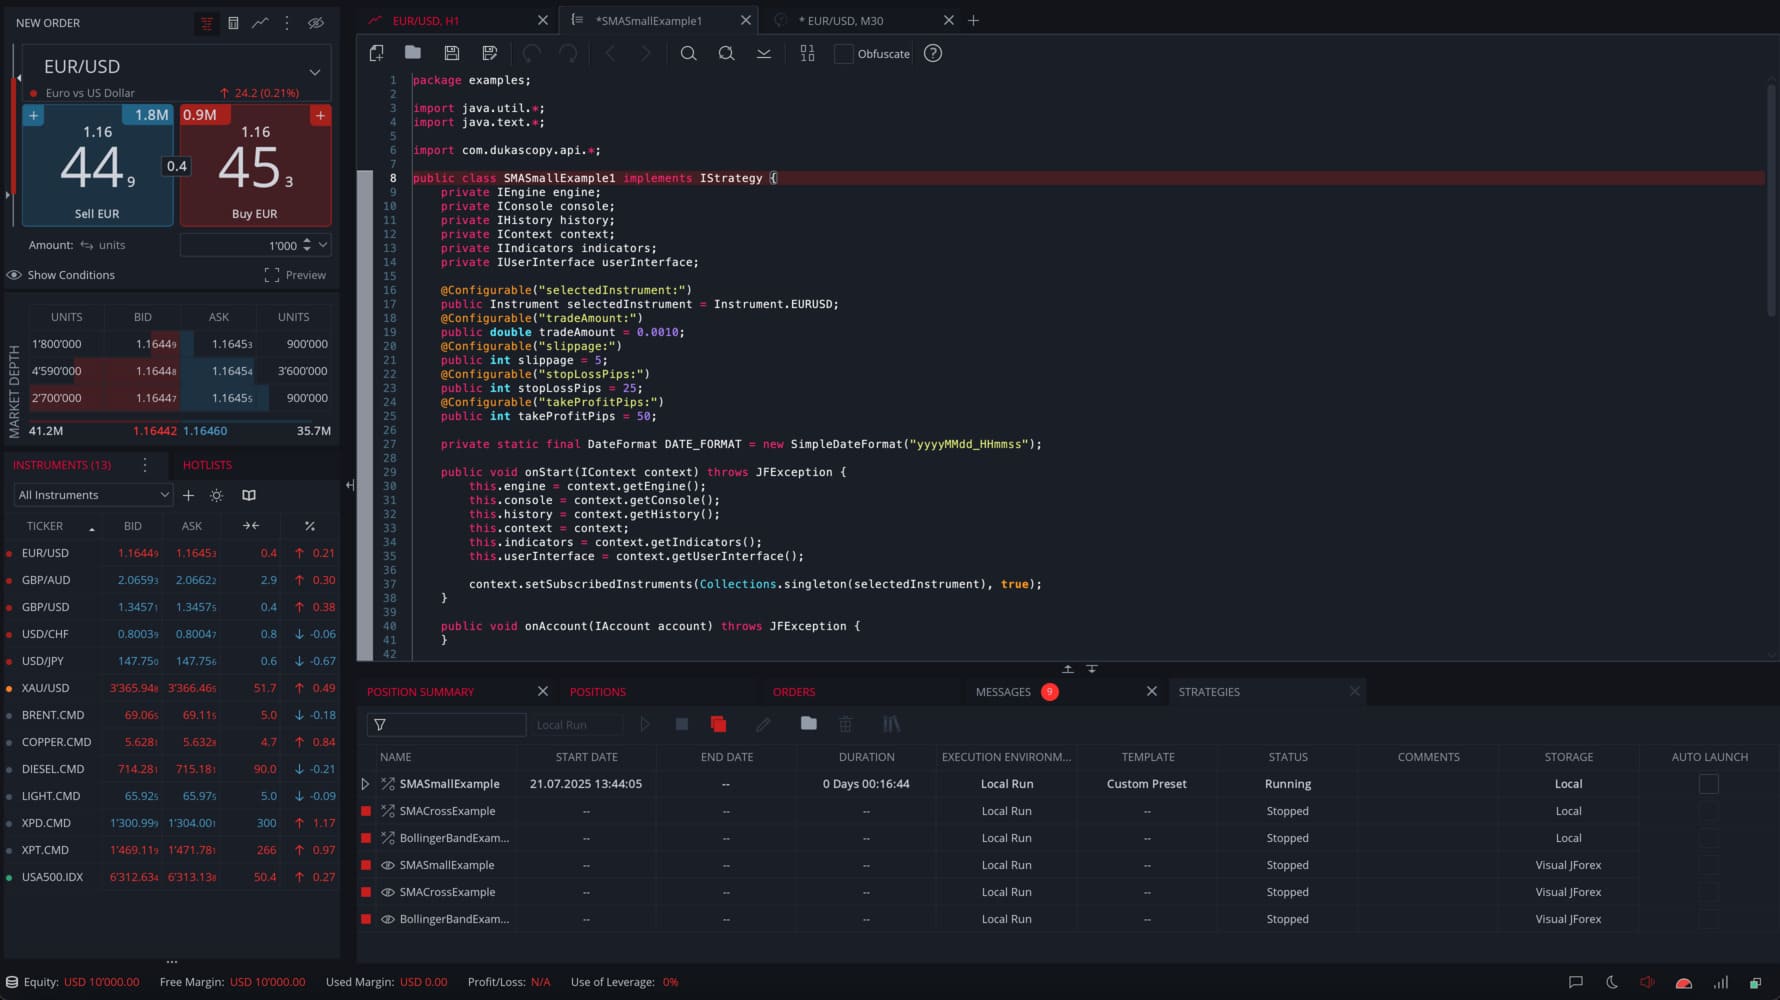The width and height of the screenshot is (1780, 1000).
Task: Enable the Obfuscate checkbox
Action: pyautogui.click(x=844, y=54)
